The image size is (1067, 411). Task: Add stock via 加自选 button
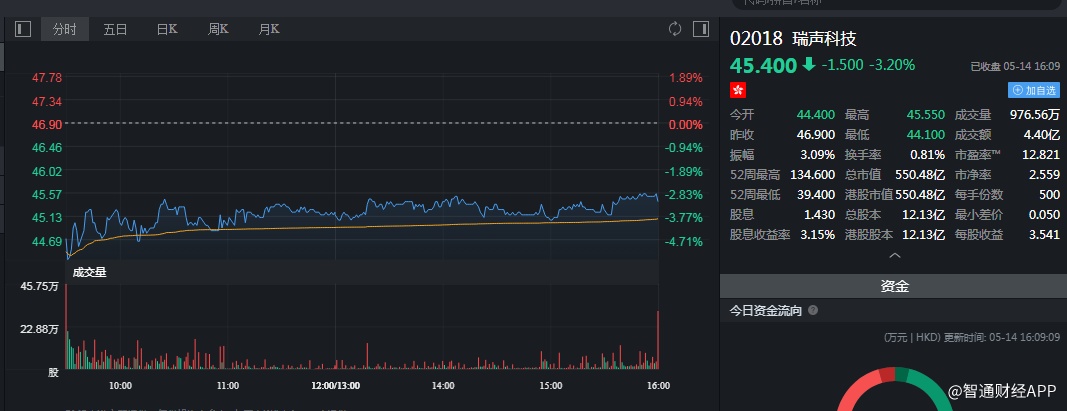click(1033, 89)
